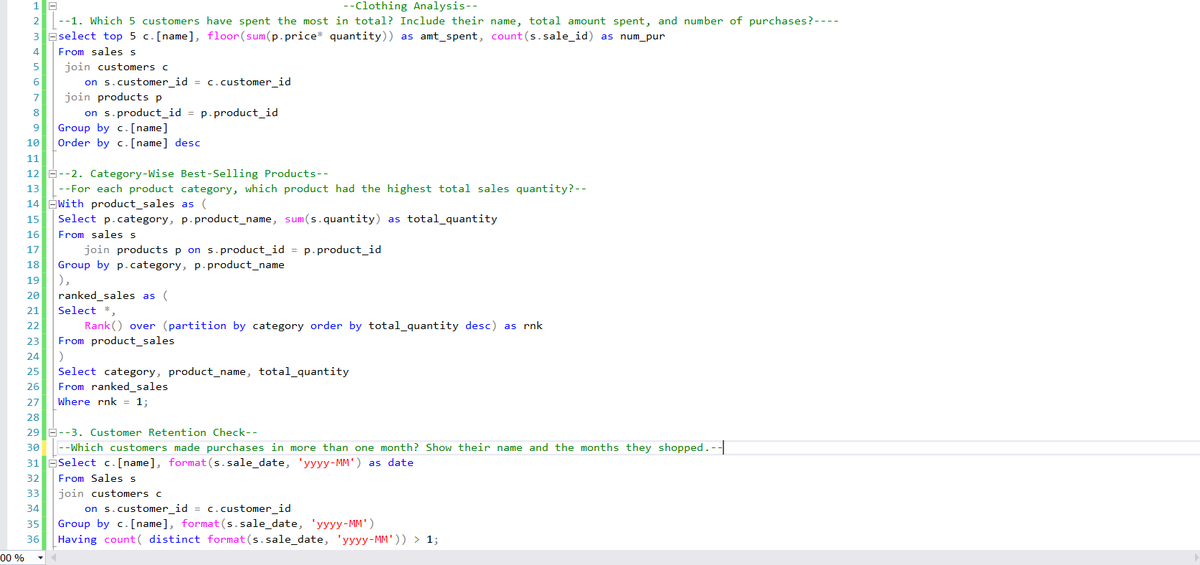This screenshot has width=1200, height=565.
Task: Click 'Rank()' function on line 22
Action: point(103,326)
